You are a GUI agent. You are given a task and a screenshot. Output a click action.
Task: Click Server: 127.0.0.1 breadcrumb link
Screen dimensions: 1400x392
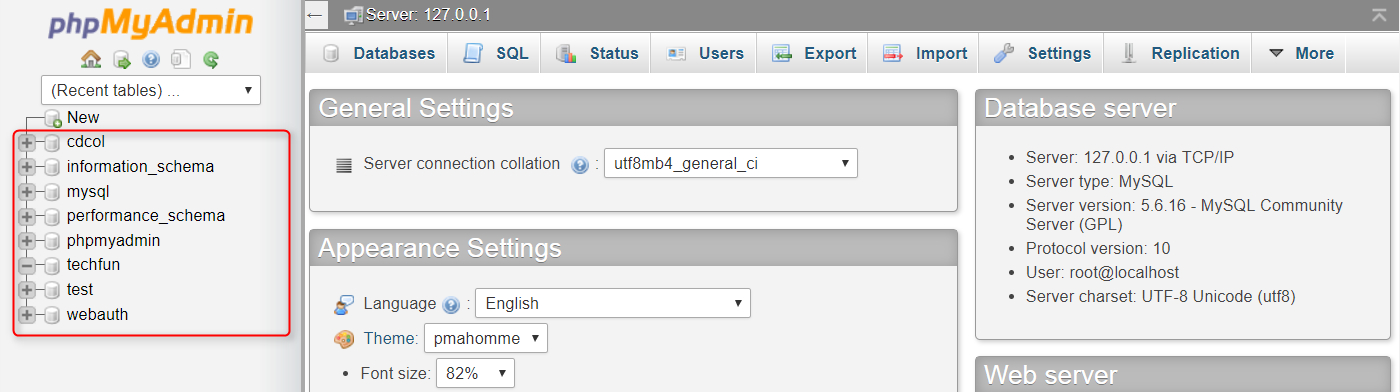[x=428, y=15]
